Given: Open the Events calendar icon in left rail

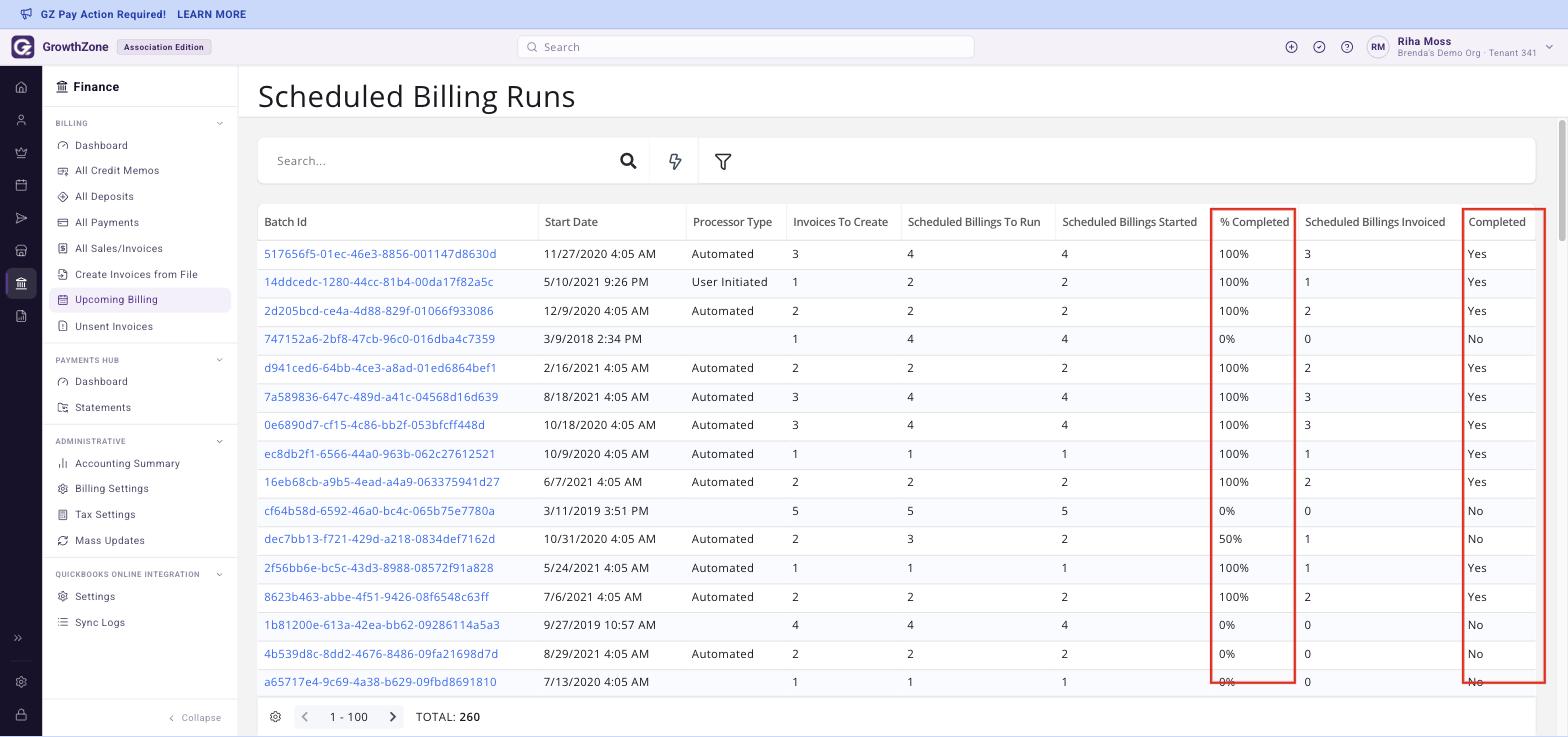Looking at the screenshot, I should coord(21,185).
